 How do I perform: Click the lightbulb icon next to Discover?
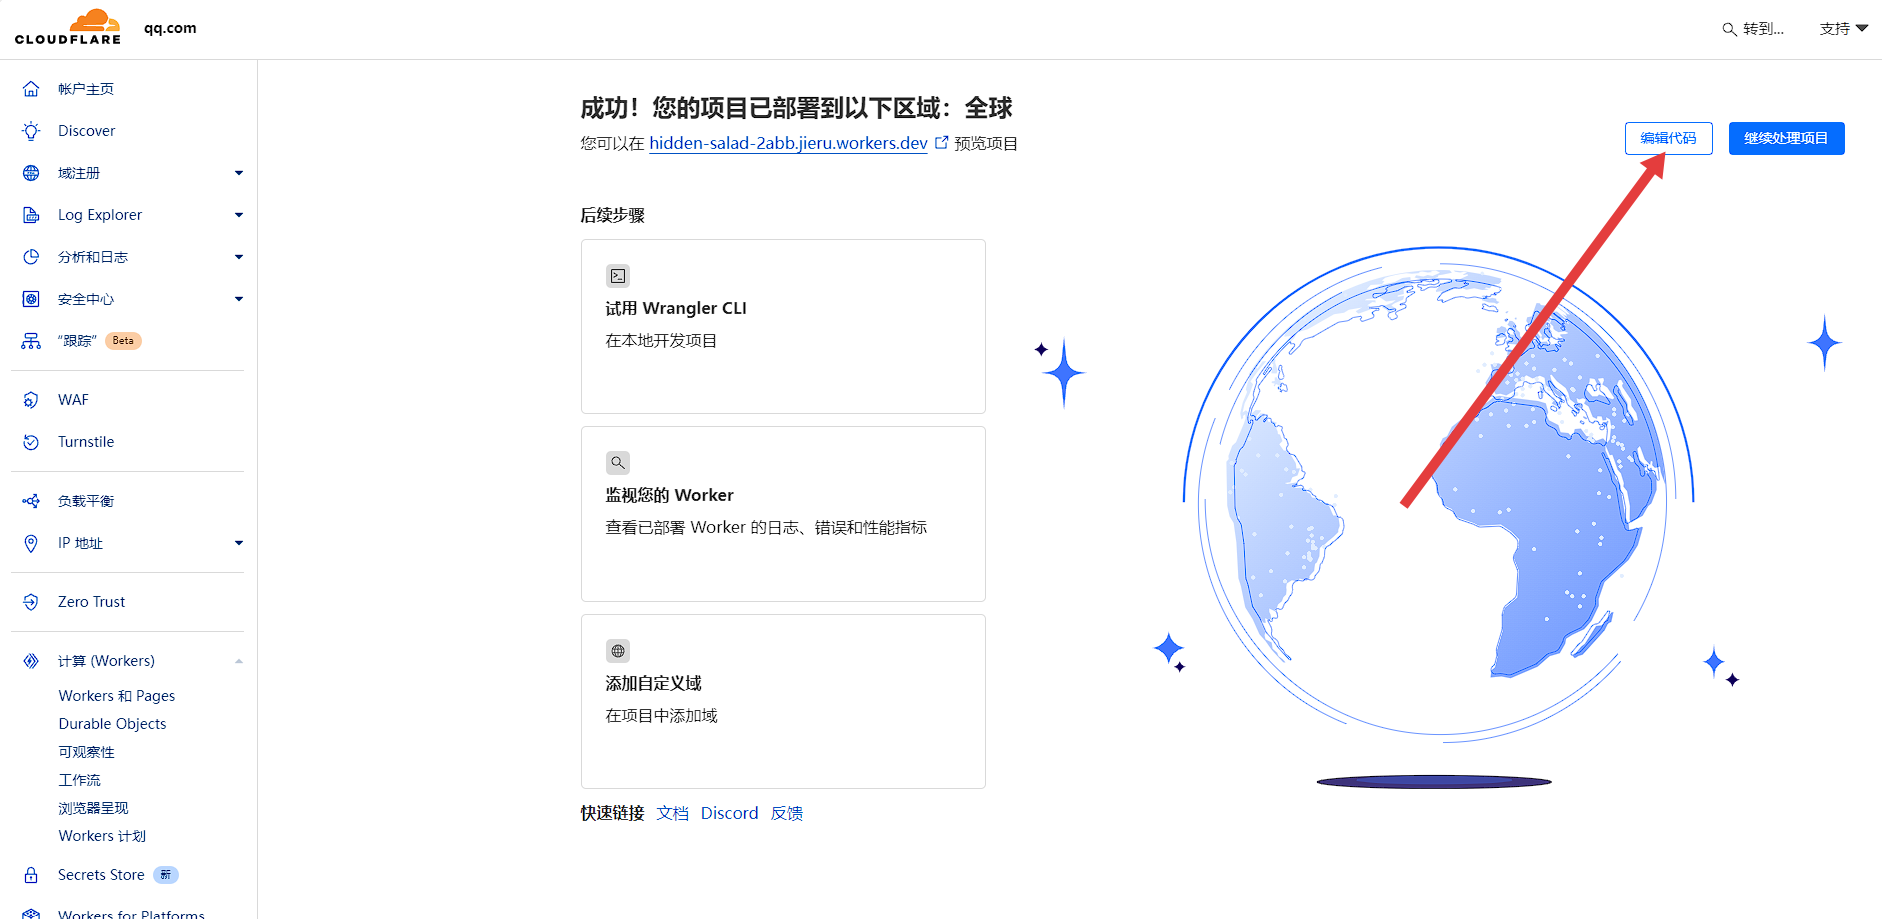[x=30, y=130]
